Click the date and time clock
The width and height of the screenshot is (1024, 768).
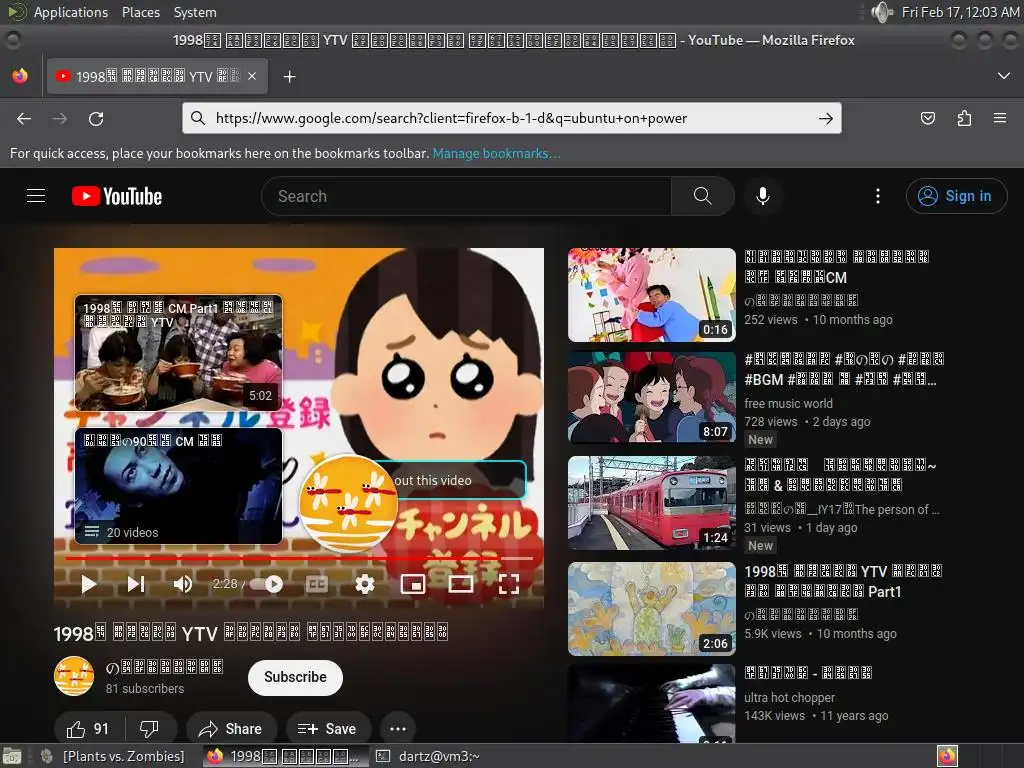(960, 12)
